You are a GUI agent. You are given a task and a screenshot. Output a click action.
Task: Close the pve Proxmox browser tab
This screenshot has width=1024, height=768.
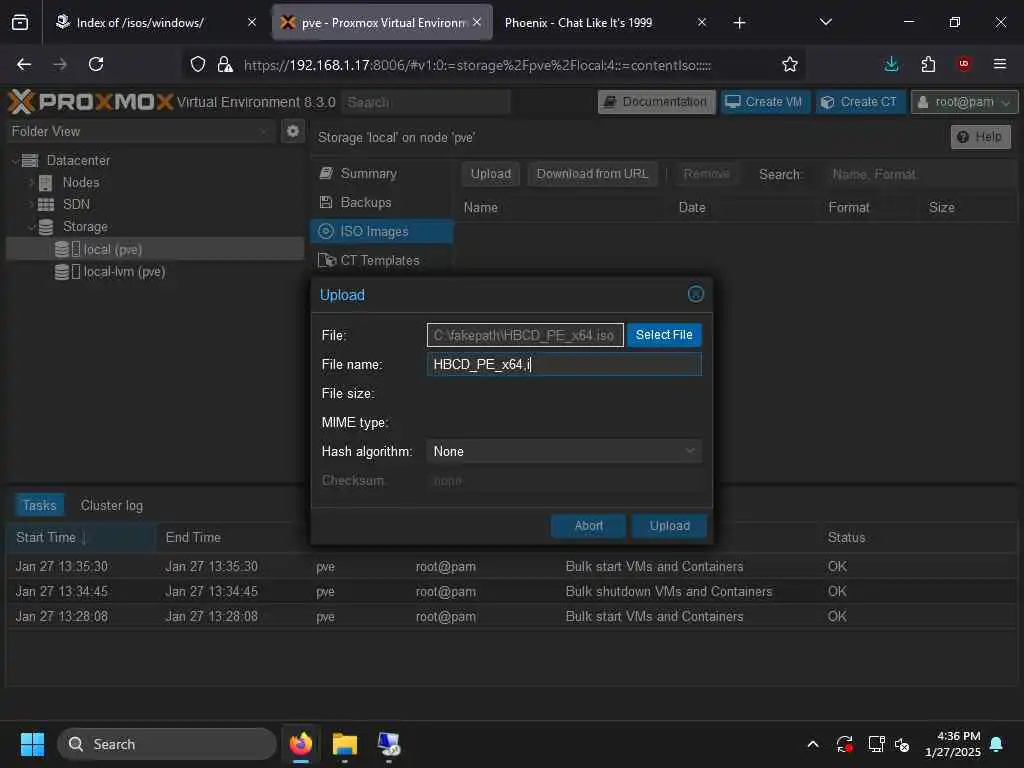click(477, 22)
